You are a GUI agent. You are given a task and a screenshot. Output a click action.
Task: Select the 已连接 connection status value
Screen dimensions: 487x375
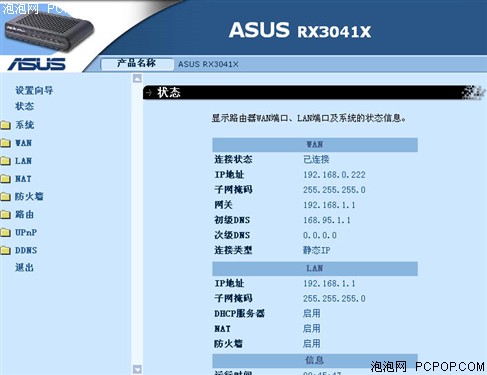tap(316, 159)
